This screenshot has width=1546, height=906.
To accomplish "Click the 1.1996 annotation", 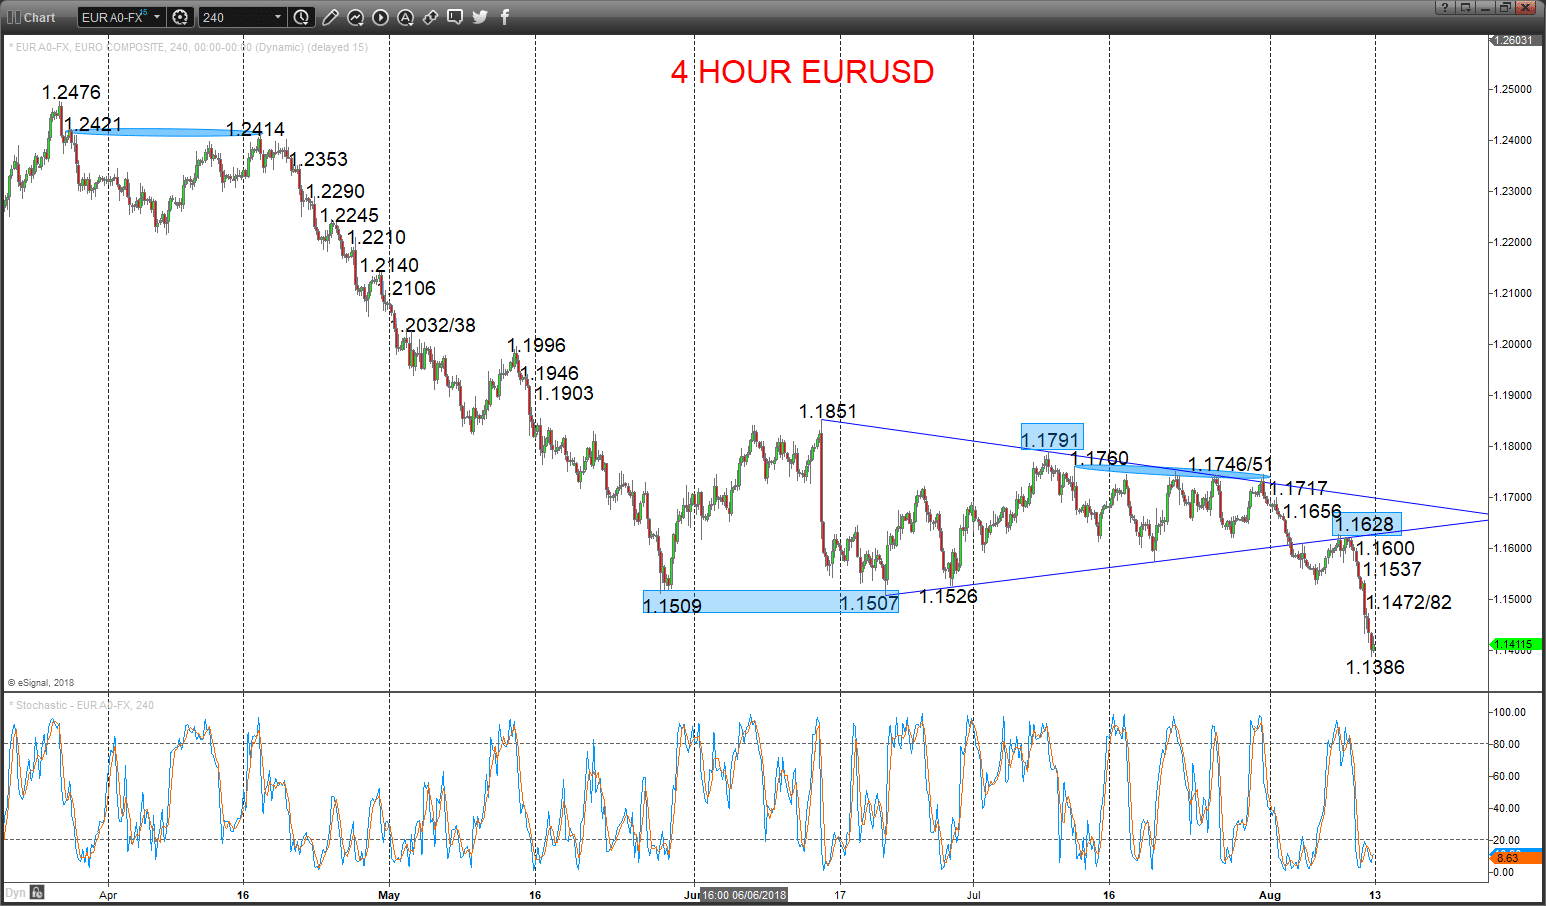I will click(x=536, y=345).
